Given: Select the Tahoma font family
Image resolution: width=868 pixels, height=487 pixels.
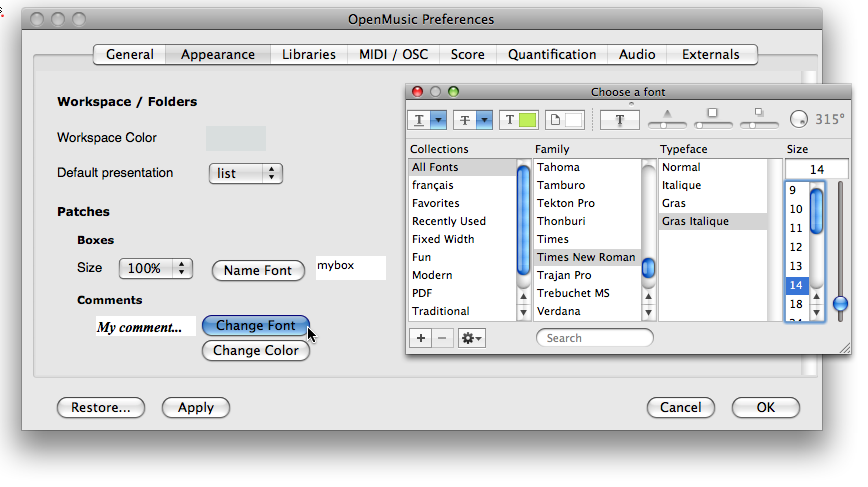Looking at the screenshot, I should (587, 167).
